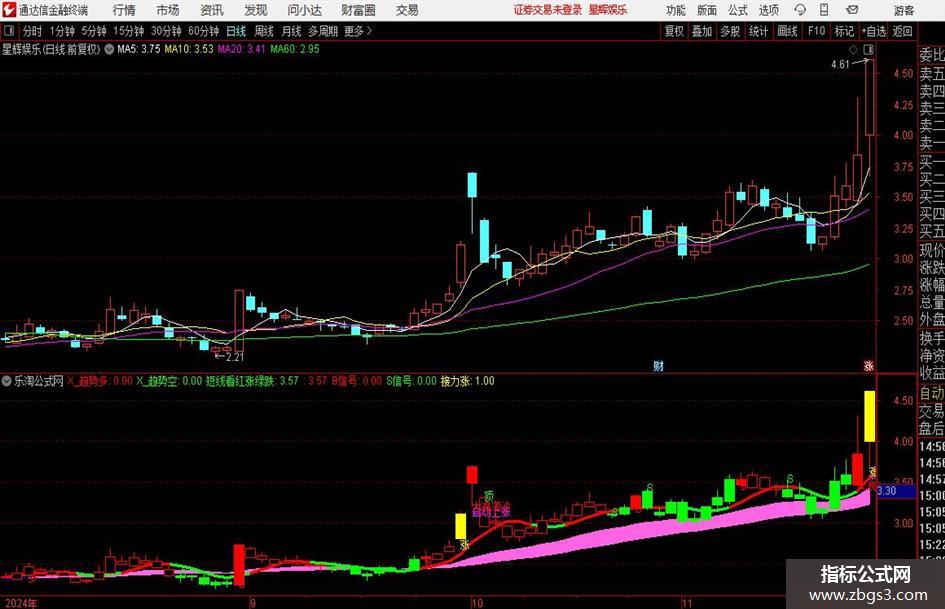Open the 交易 menu

click(407, 10)
